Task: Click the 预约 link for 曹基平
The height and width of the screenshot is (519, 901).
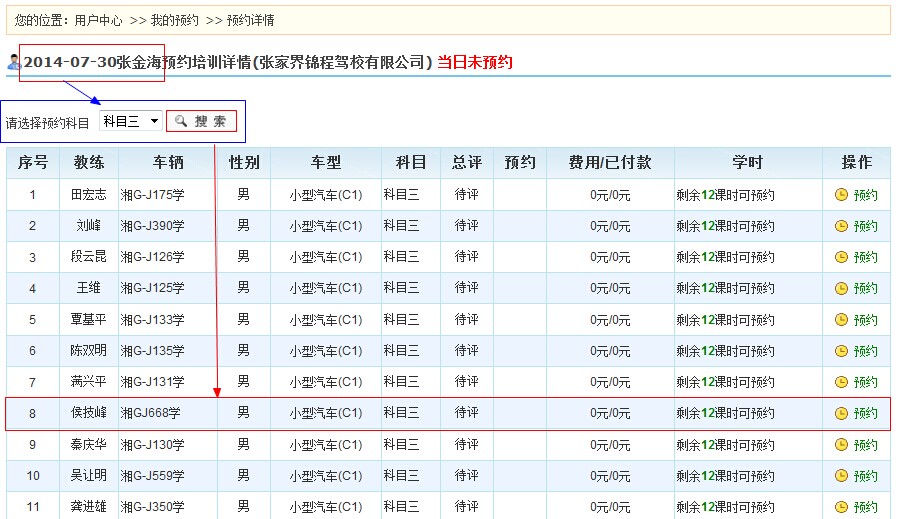Action: pyautogui.click(x=865, y=320)
